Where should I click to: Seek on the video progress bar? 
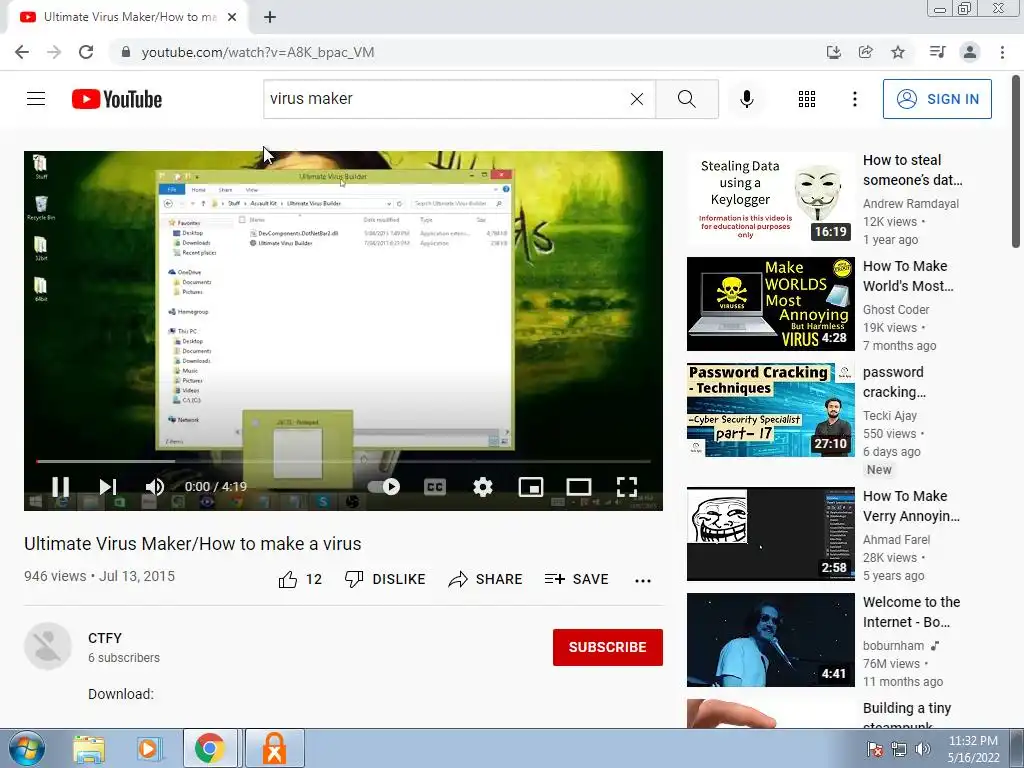pyautogui.click(x=344, y=461)
